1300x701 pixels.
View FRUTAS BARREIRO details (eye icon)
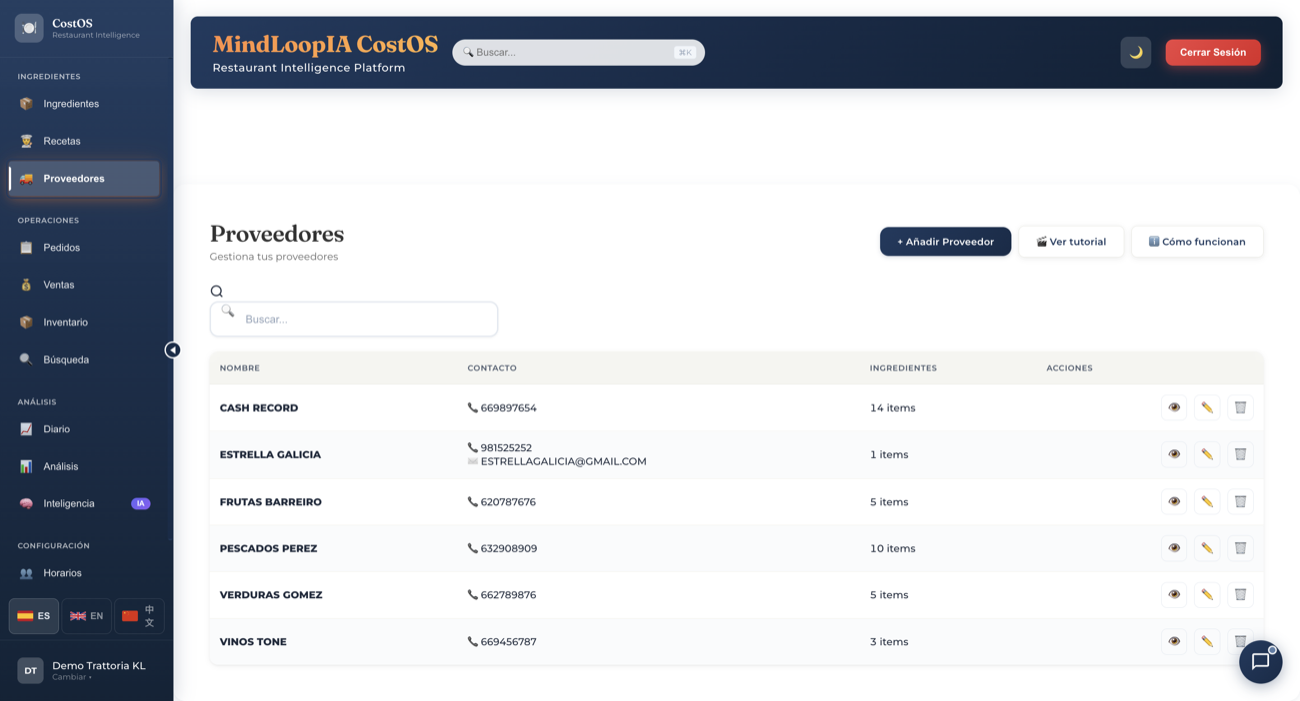pyautogui.click(x=1174, y=501)
